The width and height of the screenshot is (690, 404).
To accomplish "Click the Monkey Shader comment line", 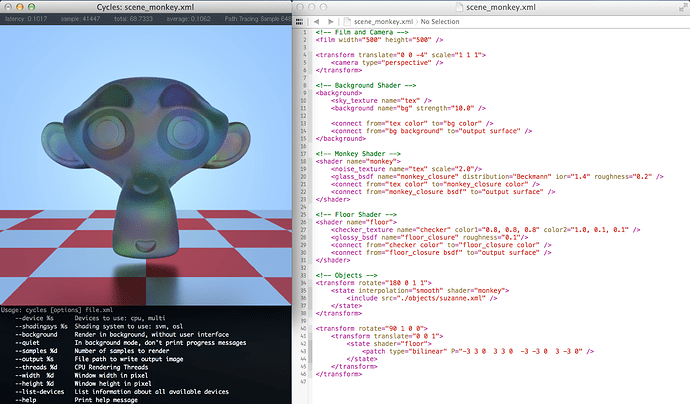I will [x=358, y=154].
